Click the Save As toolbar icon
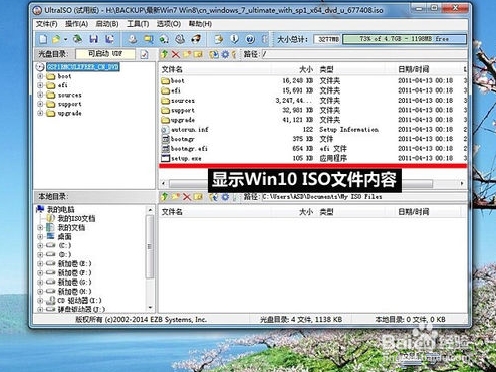The width and height of the screenshot is (496, 372). (109, 39)
